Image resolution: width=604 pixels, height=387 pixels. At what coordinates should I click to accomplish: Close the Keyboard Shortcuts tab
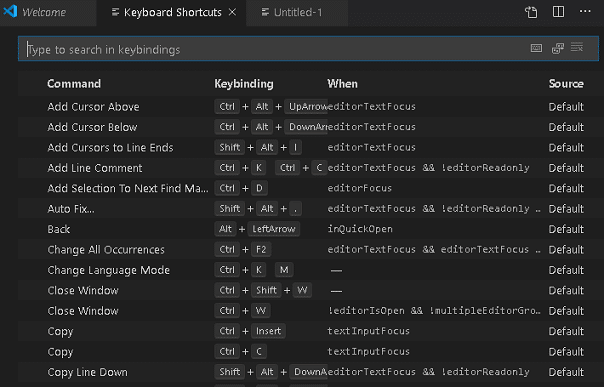coord(232,12)
